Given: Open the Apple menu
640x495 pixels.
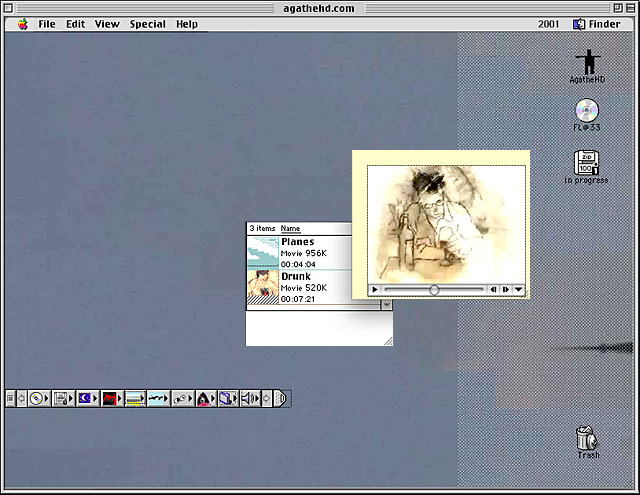Looking at the screenshot, I should 23,24.
